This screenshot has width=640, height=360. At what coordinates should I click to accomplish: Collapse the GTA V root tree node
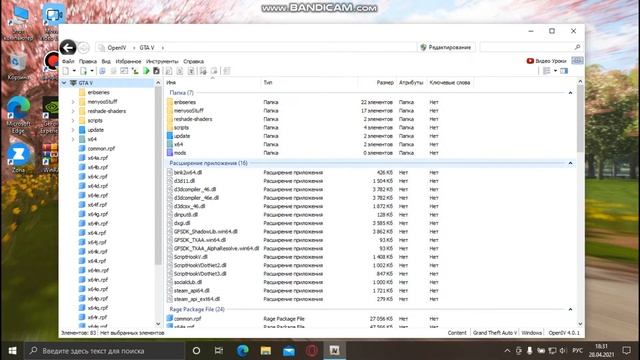(x=64, y=83)
